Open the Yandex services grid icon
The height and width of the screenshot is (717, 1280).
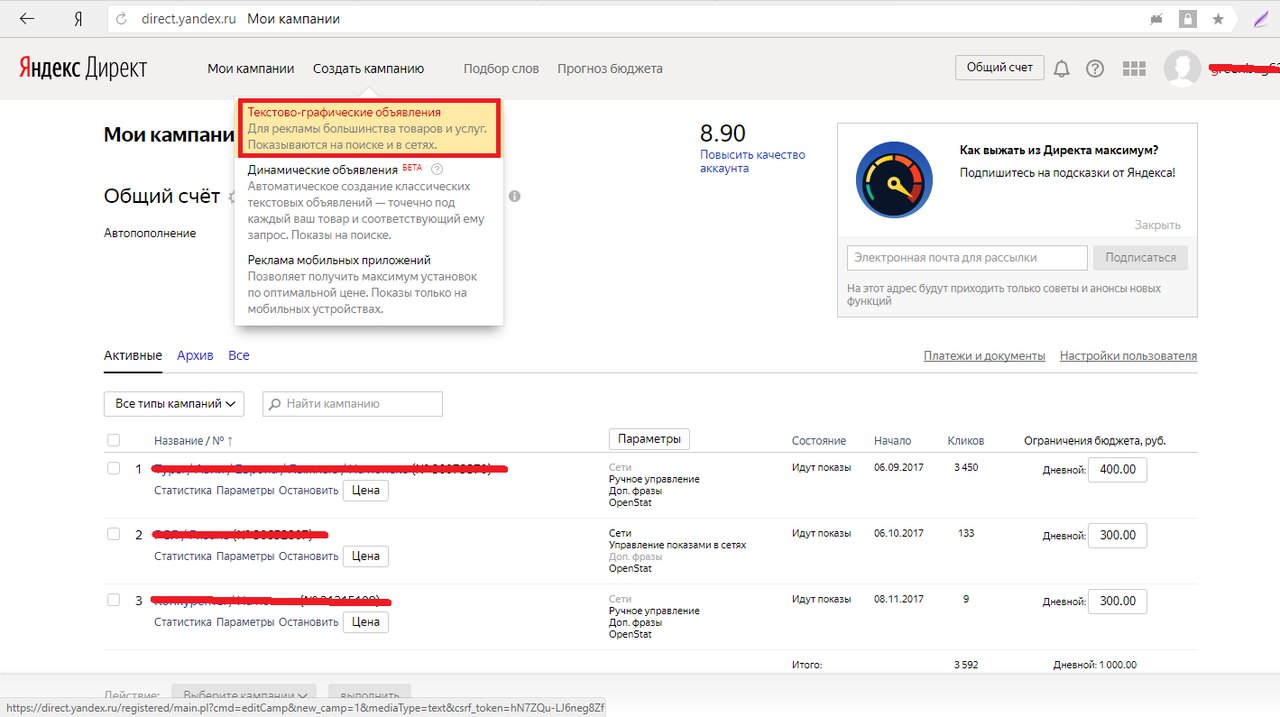tap(1134, 68)
